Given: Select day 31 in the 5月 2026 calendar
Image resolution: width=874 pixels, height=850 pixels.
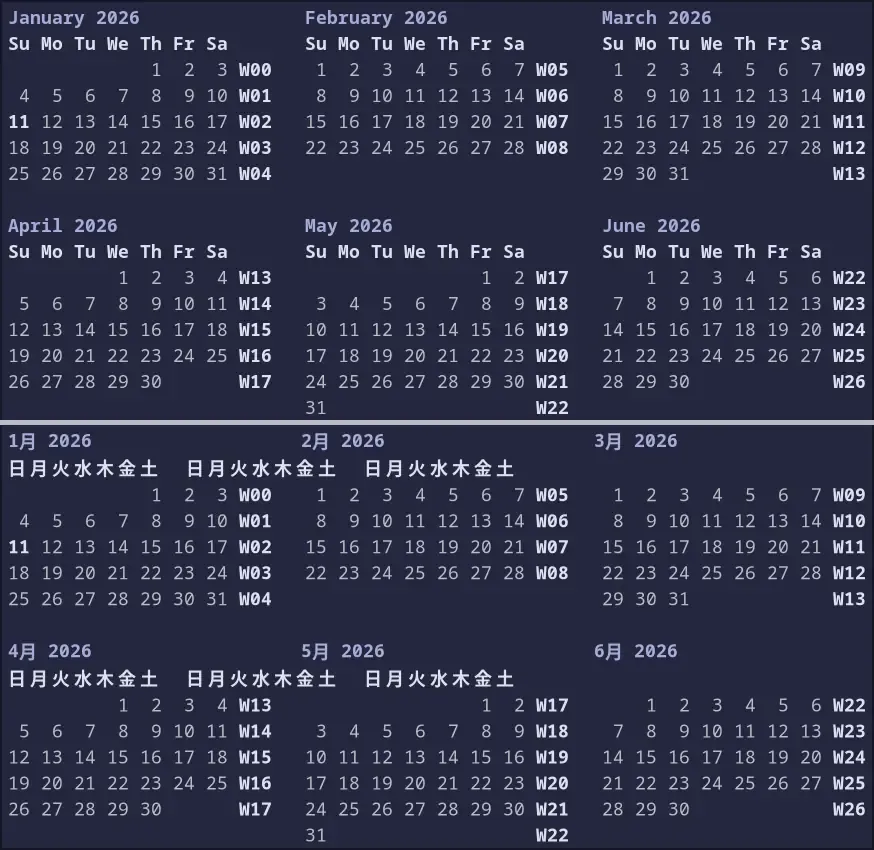Looking at the screenshot, I should (x=316, y=835).
